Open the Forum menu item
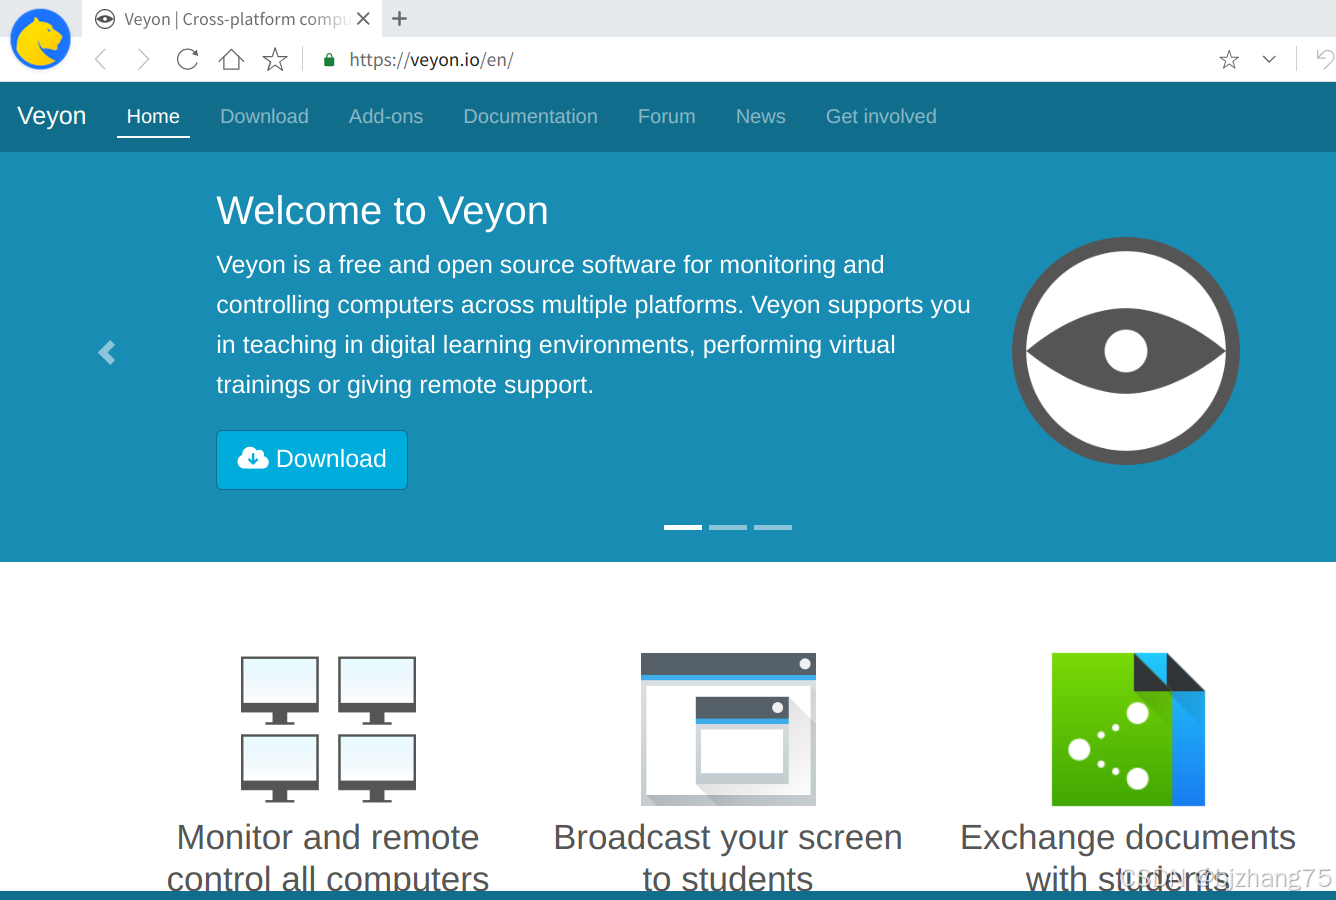The width and height of the screenshot is (1336, 900). tap(666, 117)
